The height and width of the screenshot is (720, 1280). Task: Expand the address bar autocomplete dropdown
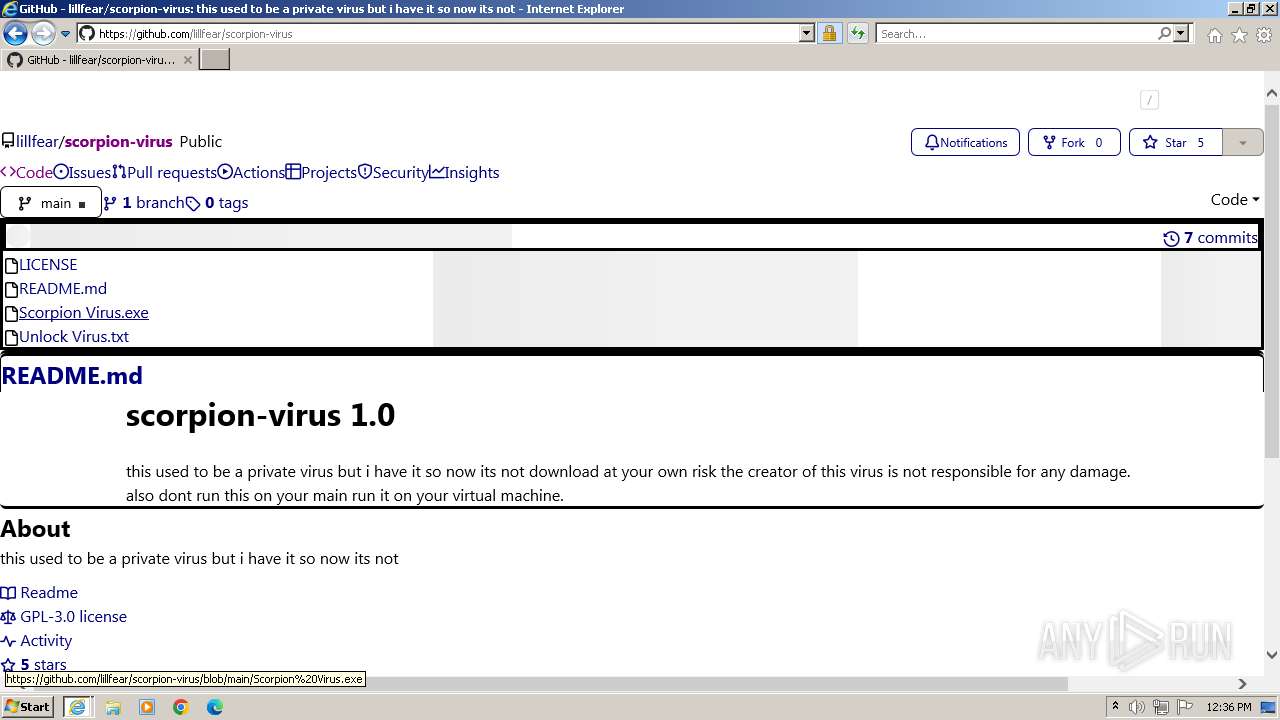point(807,34)
